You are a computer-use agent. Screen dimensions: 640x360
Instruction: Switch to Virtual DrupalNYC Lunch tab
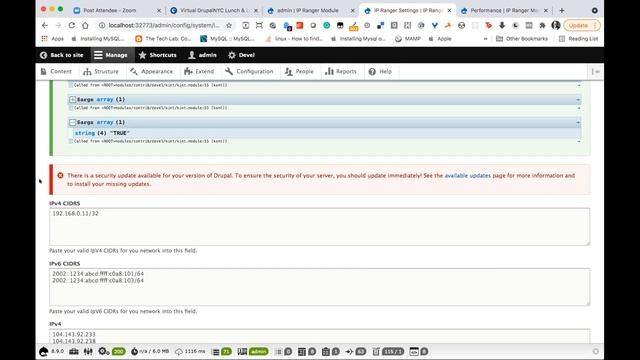pos(213,10)
